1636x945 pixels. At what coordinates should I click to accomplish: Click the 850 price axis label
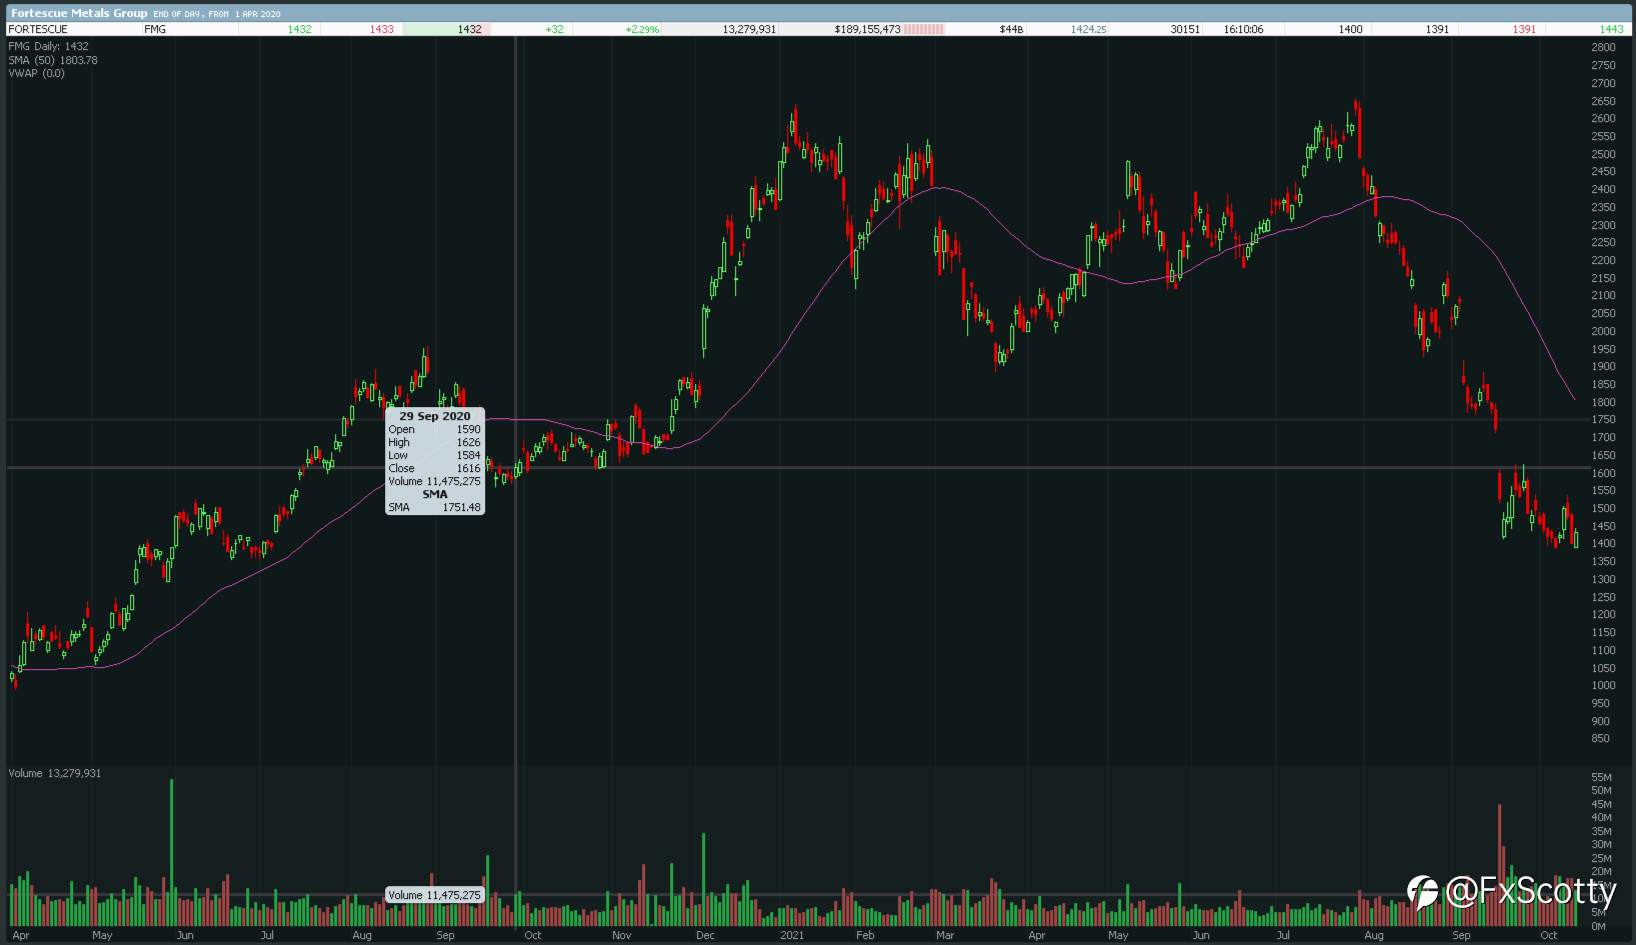point(1600,738)
